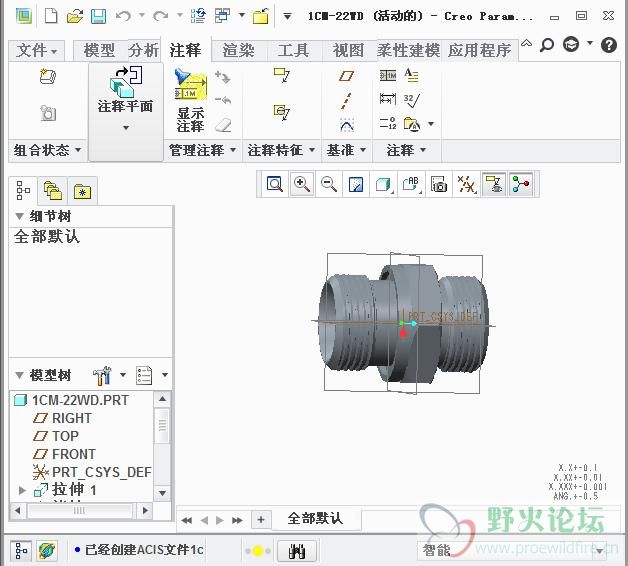
Task: Expand the 注释特征 group dropdown
Action: tap(282, 151)
